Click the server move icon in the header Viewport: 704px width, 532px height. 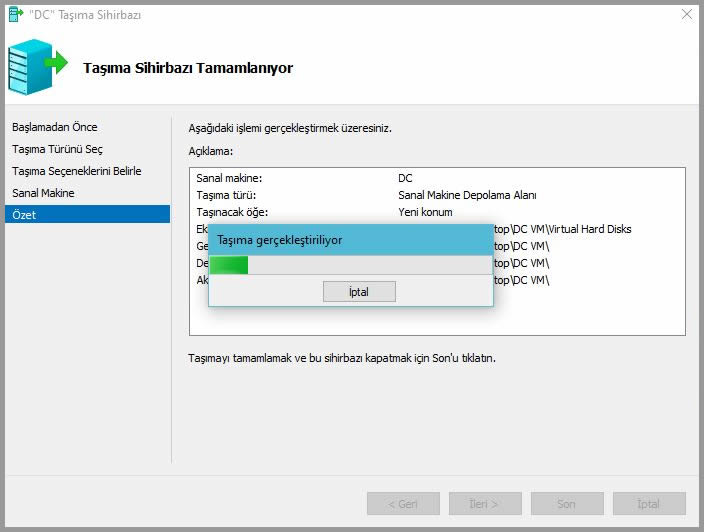(x=37, y=66)
